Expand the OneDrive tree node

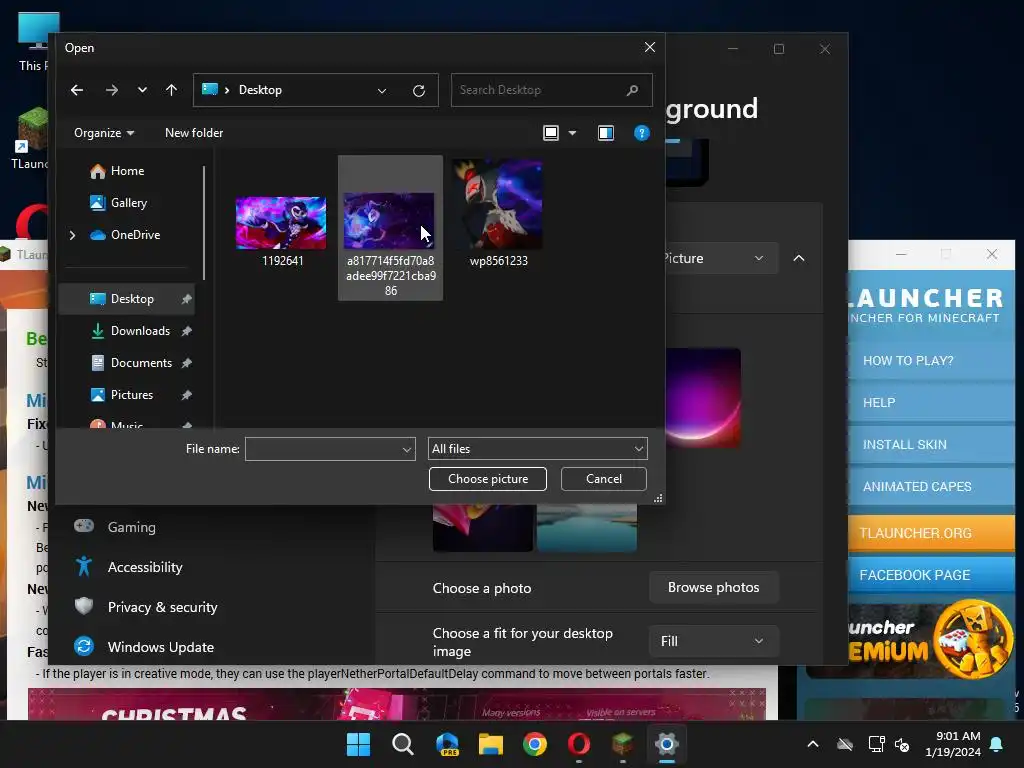(x=72, y=235)
